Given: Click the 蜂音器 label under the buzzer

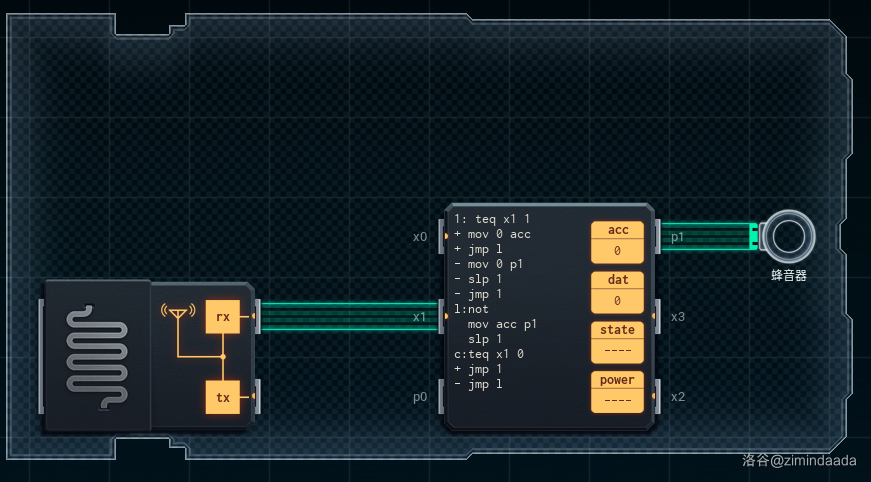Looking at the screenshot, I should [x=788, y=274].
